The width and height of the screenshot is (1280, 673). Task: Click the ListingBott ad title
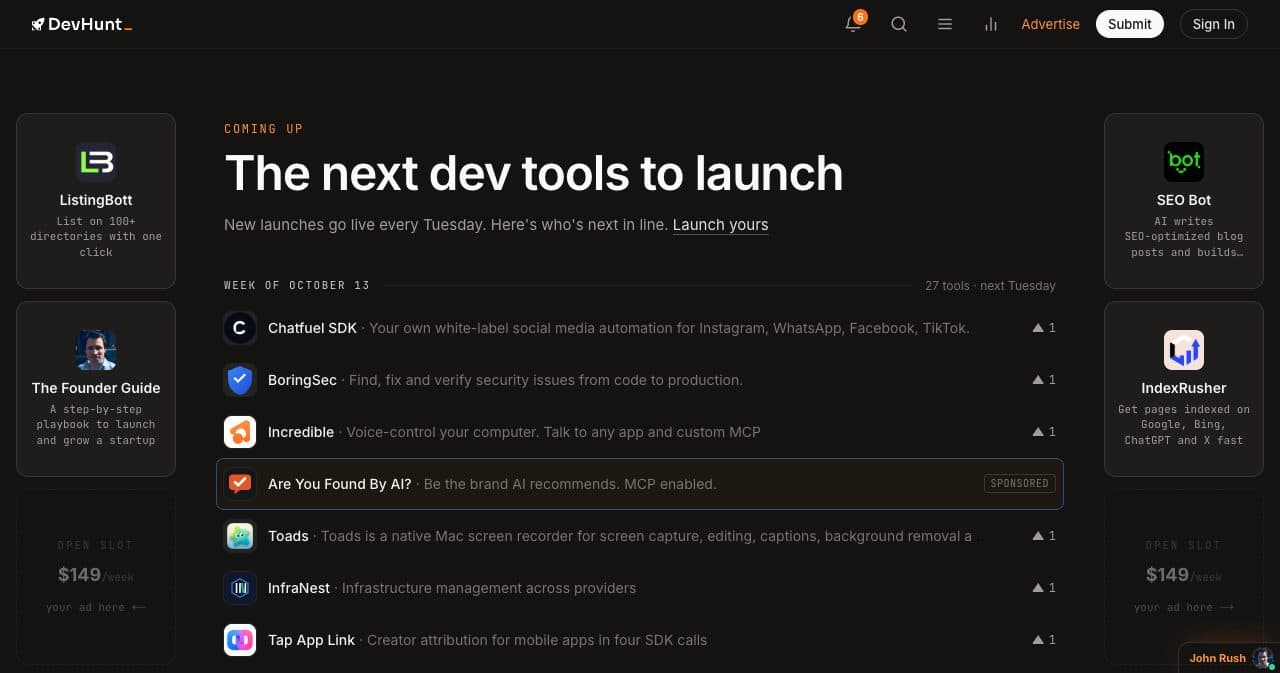coord(96,200)
